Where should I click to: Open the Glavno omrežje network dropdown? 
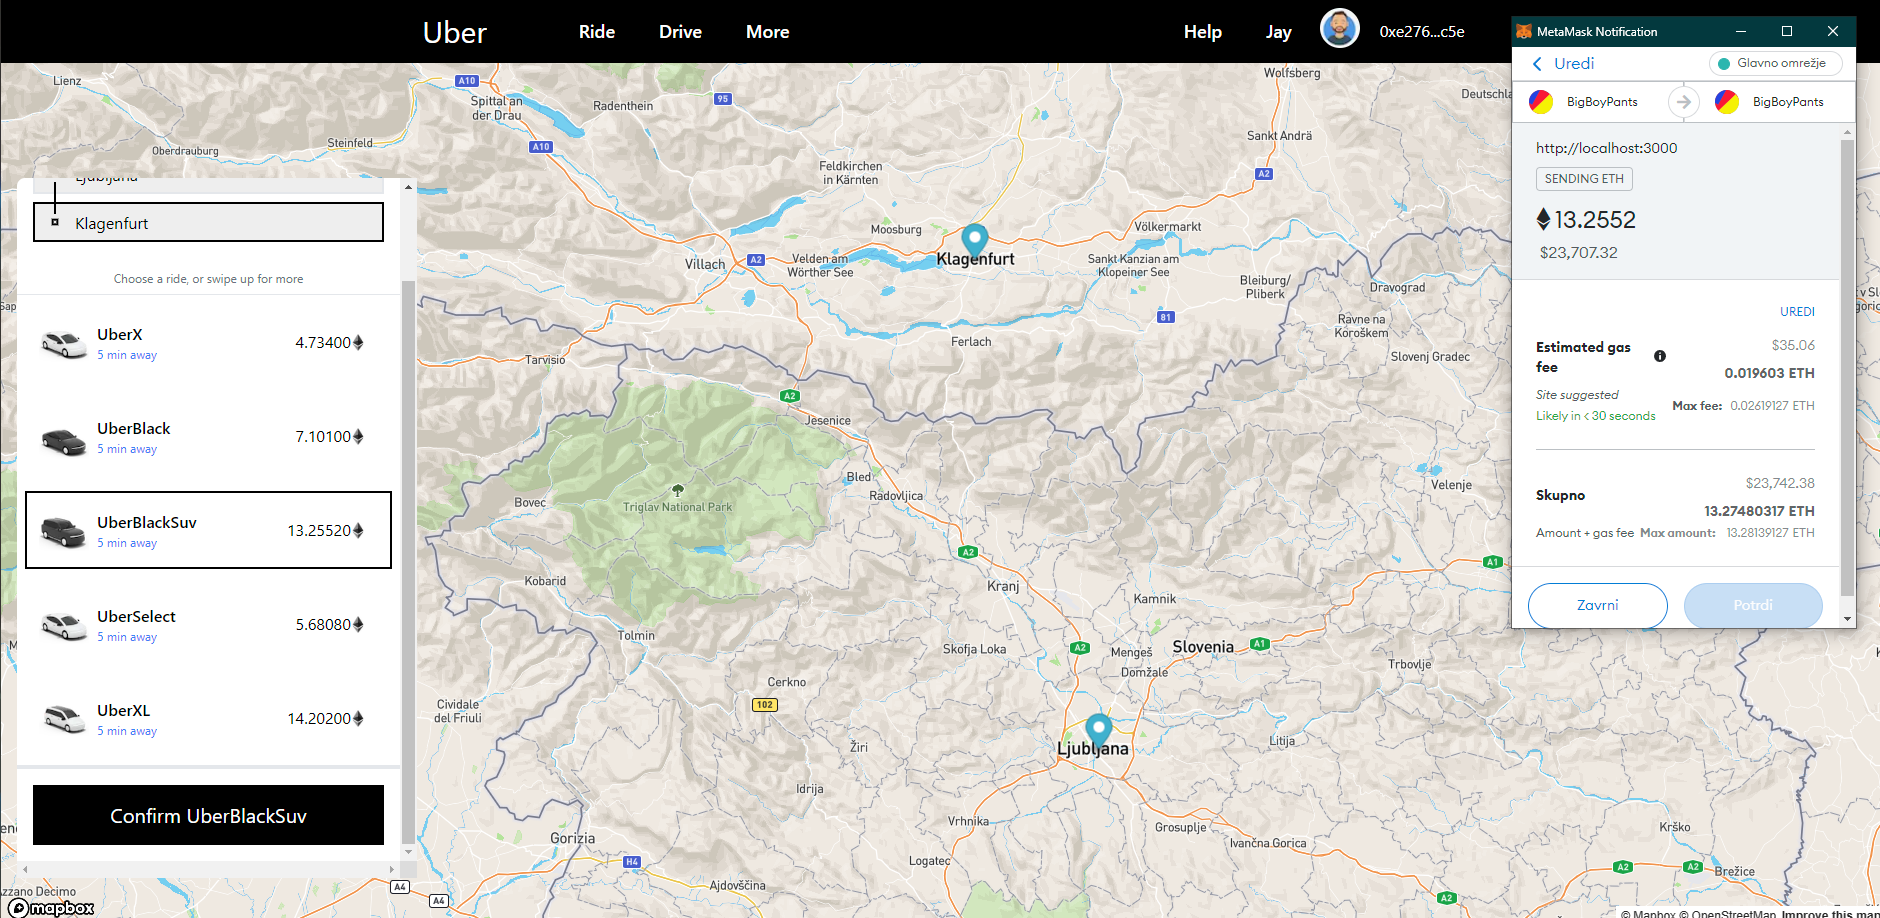(x=1776, y=63)
